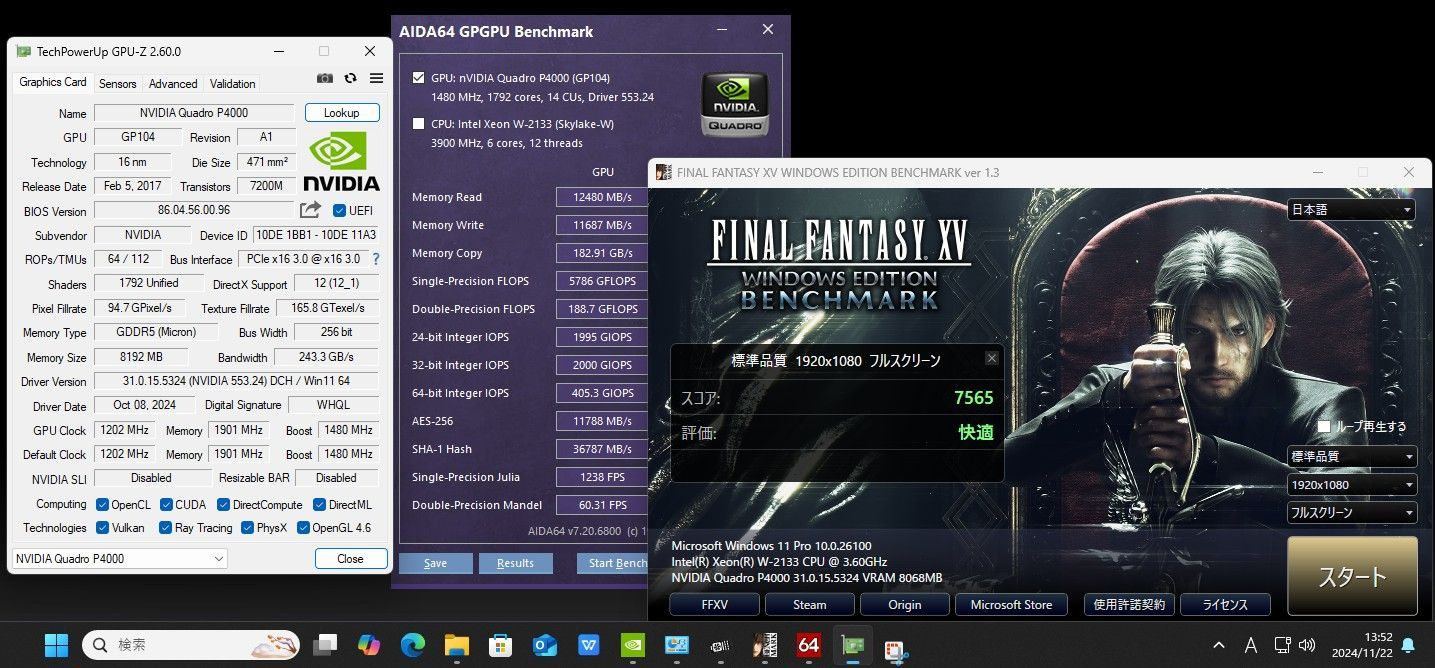The image size is (1435, 668).
Task: Click the Bandwidth value 243.3 GB/s
Action: pyautogui.click(x=327, y=357)
